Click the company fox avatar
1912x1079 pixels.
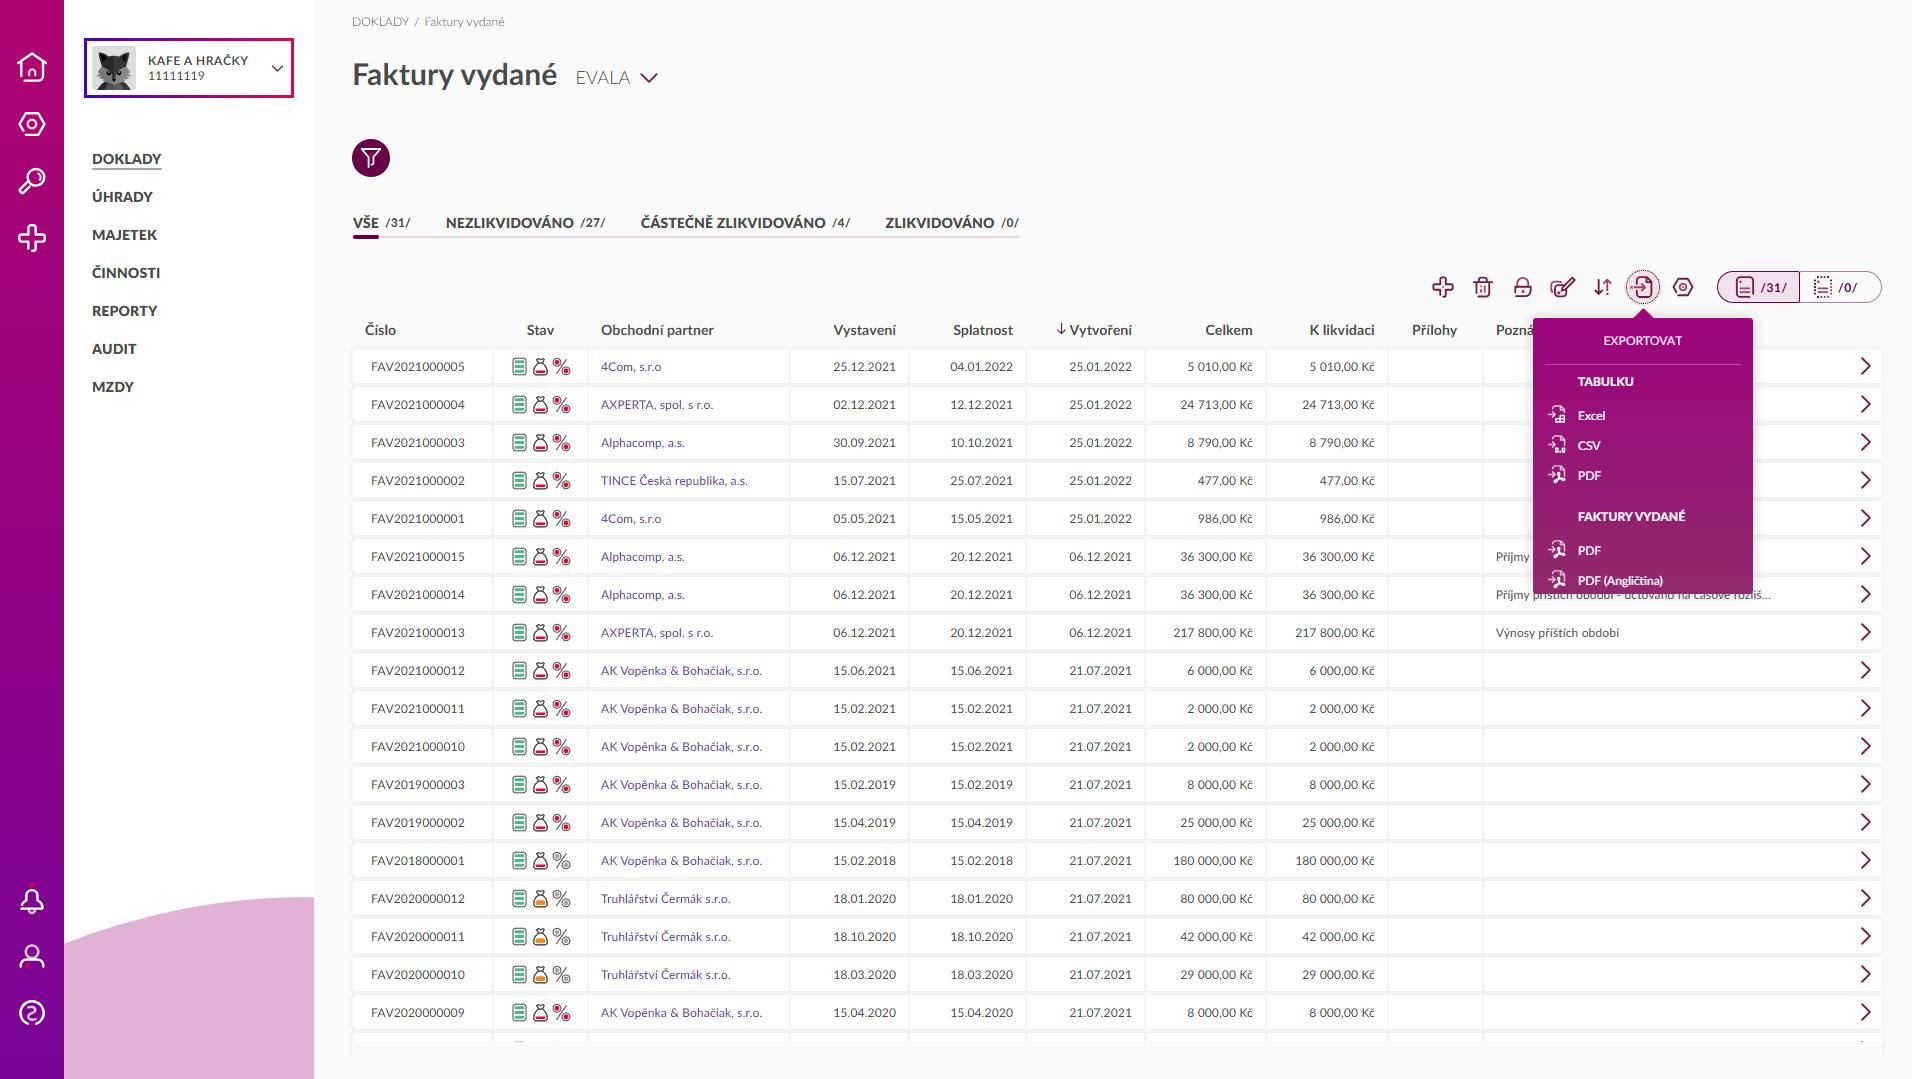(x=114, y=68)
